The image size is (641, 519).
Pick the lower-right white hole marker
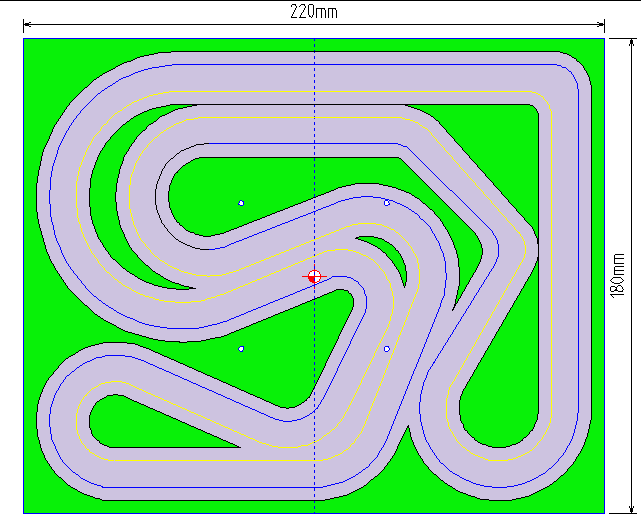[x=387, y=349]
